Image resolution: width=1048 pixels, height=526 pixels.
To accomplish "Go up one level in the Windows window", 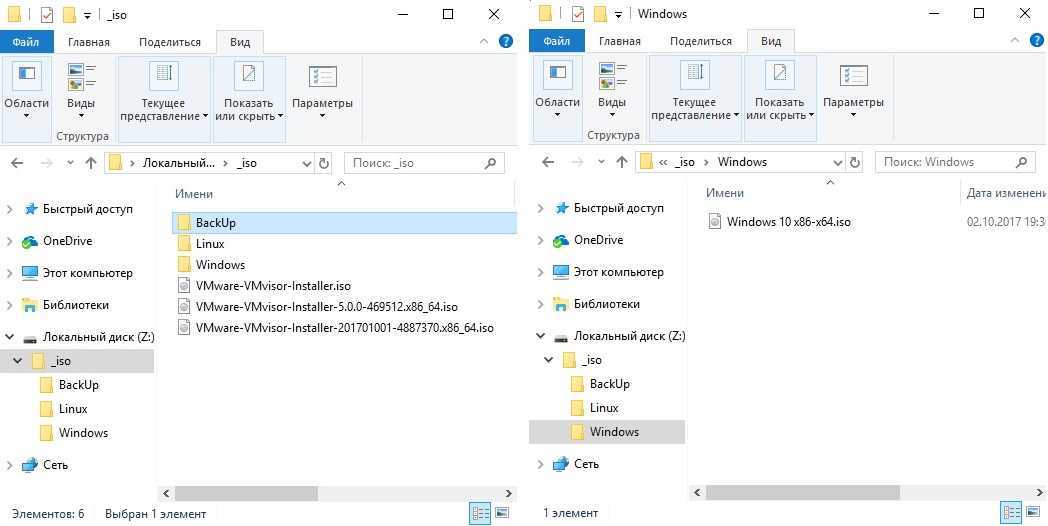I will coord(622,162).
